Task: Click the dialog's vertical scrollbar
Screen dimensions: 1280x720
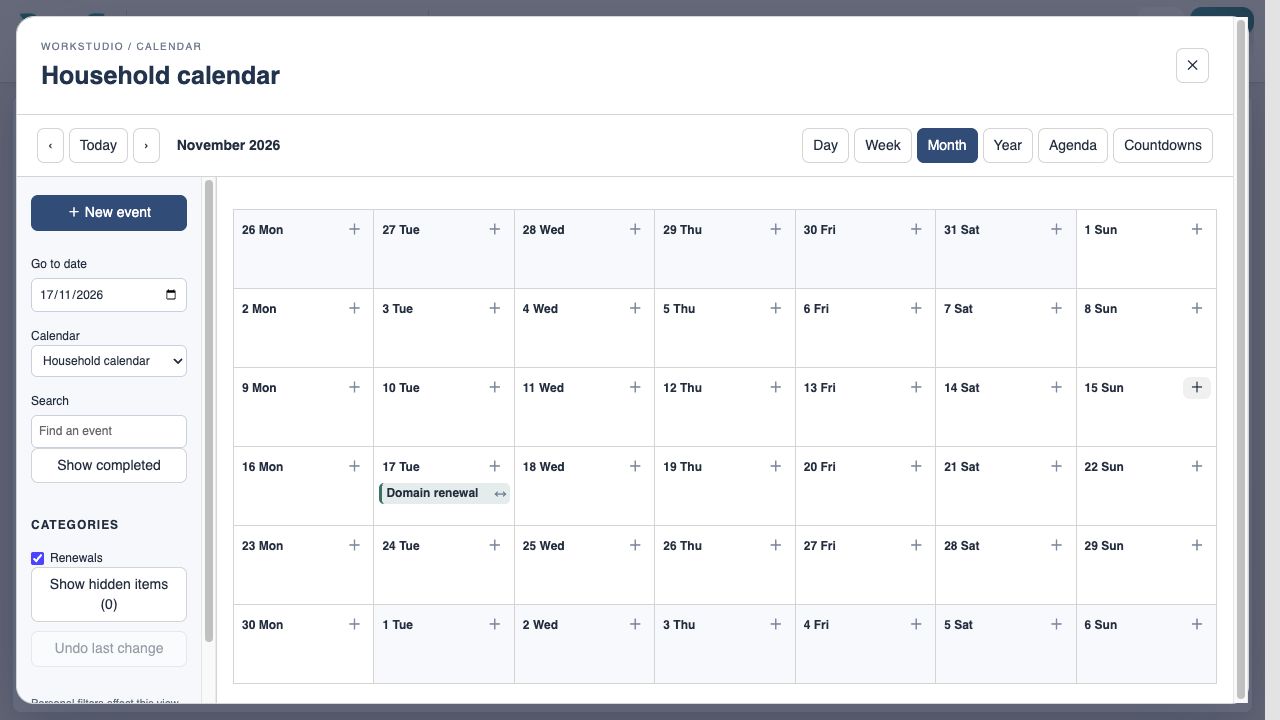Action: click(x=1241, y=359)
